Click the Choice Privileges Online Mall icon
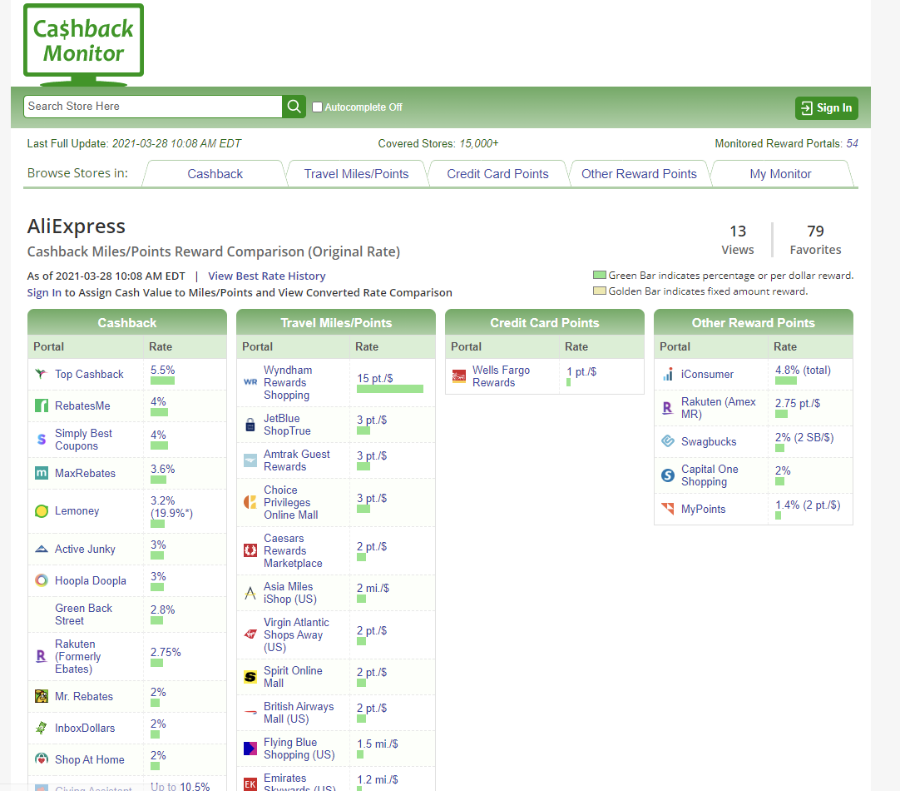The image size is (900, 791). tap(250, 502)
